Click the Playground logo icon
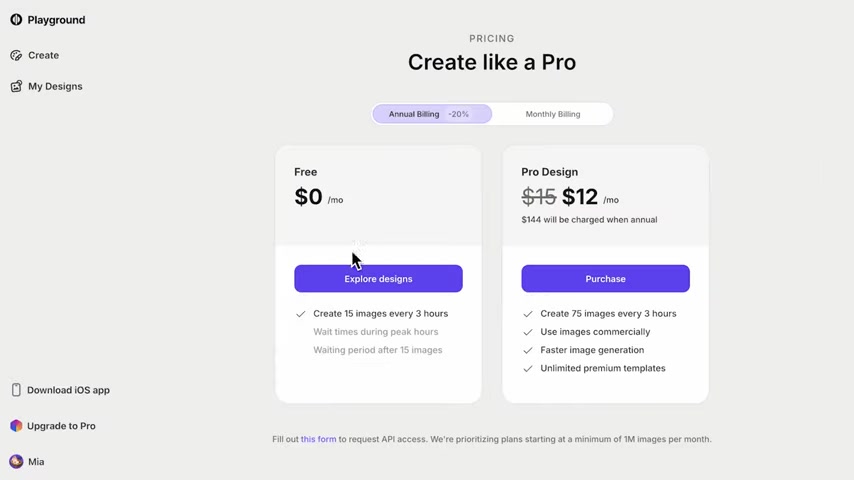The image size is (854, 480). 16,20
